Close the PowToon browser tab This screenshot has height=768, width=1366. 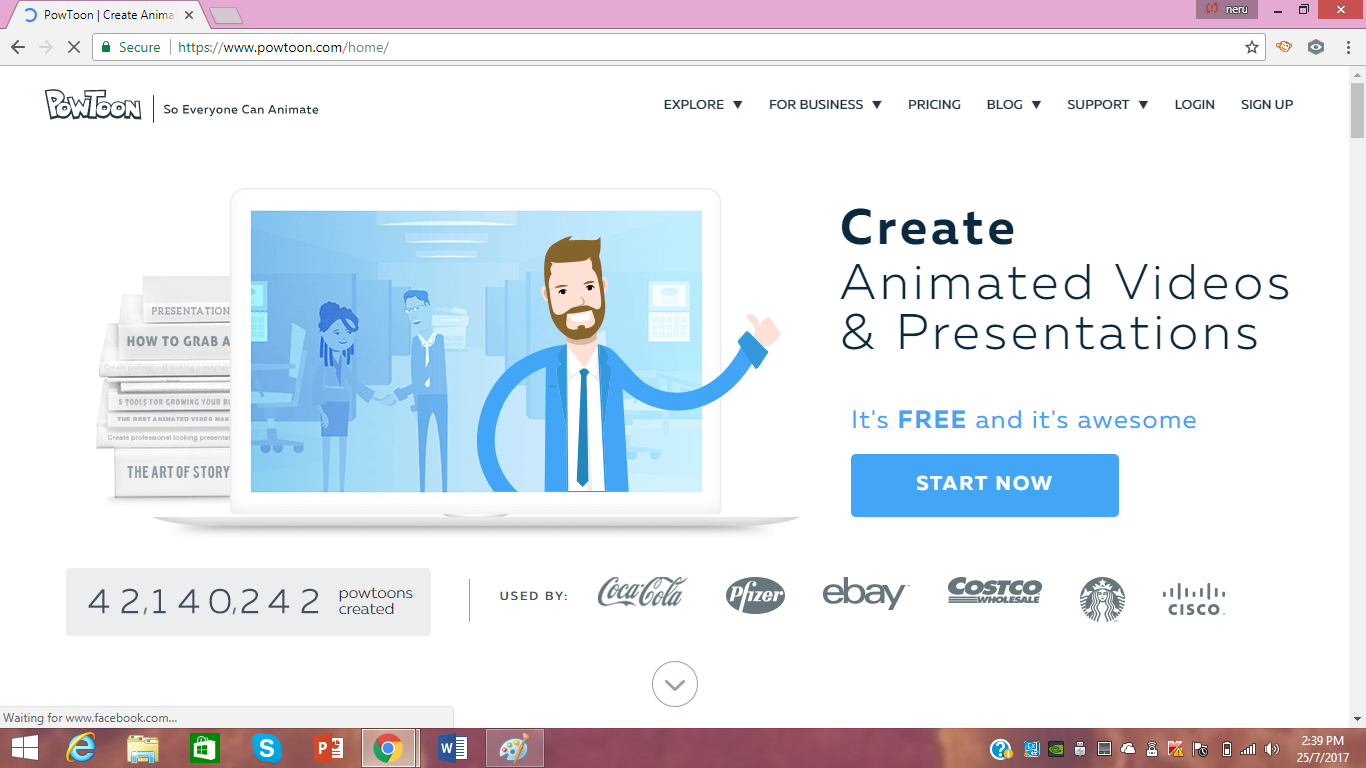point(189,15)
